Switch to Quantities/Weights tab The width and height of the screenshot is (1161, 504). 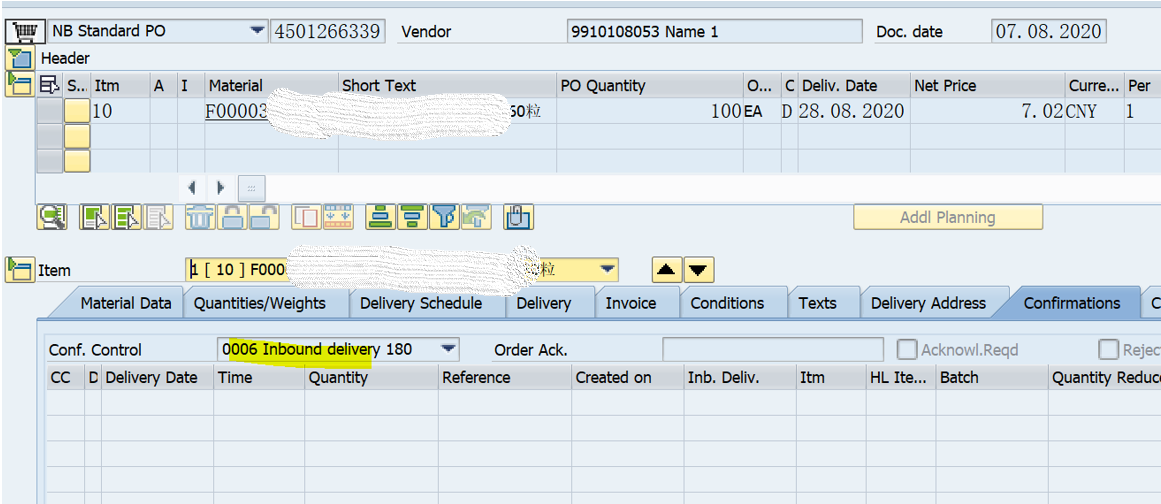tap(259, 303)
